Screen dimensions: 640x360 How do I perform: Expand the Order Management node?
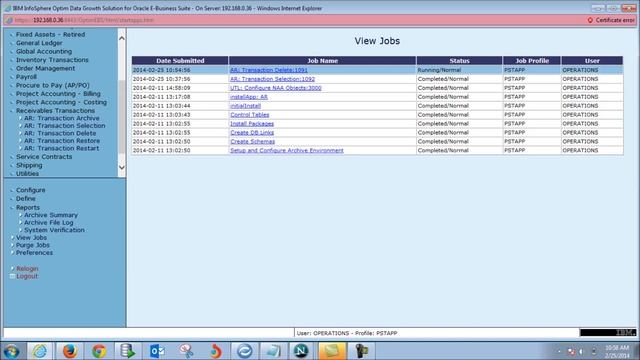(x=45, y=69)
